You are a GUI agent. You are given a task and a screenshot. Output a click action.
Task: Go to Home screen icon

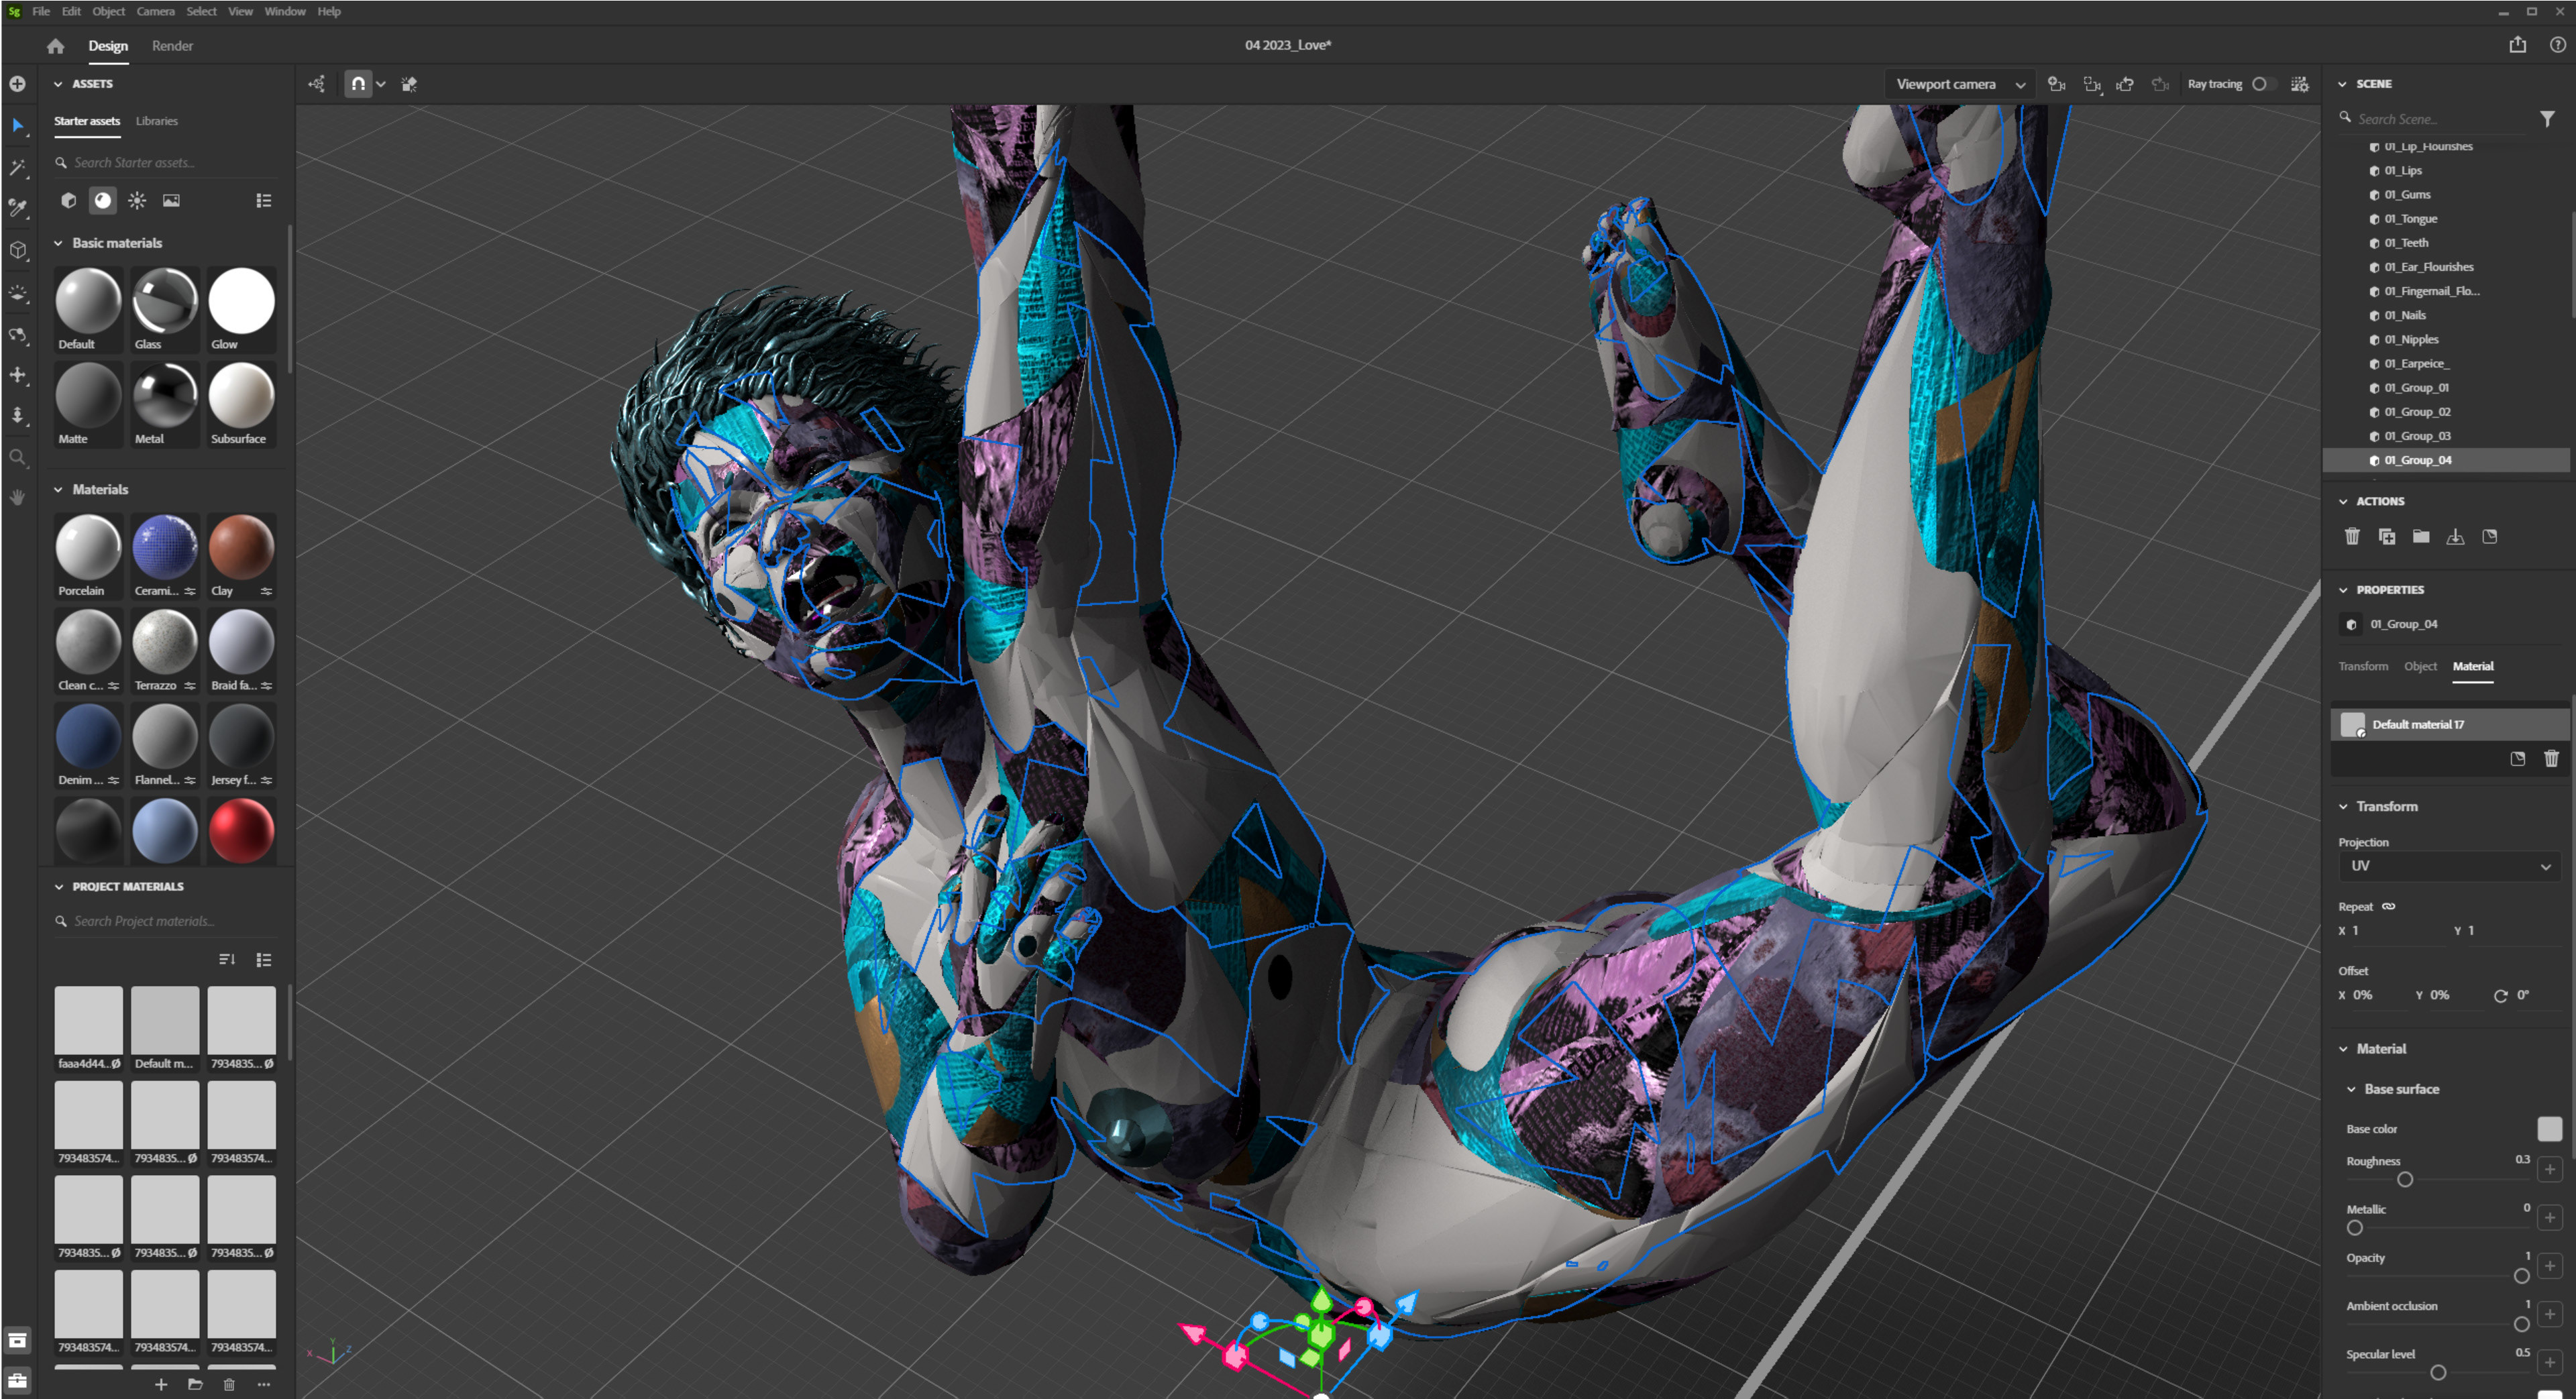55,46
